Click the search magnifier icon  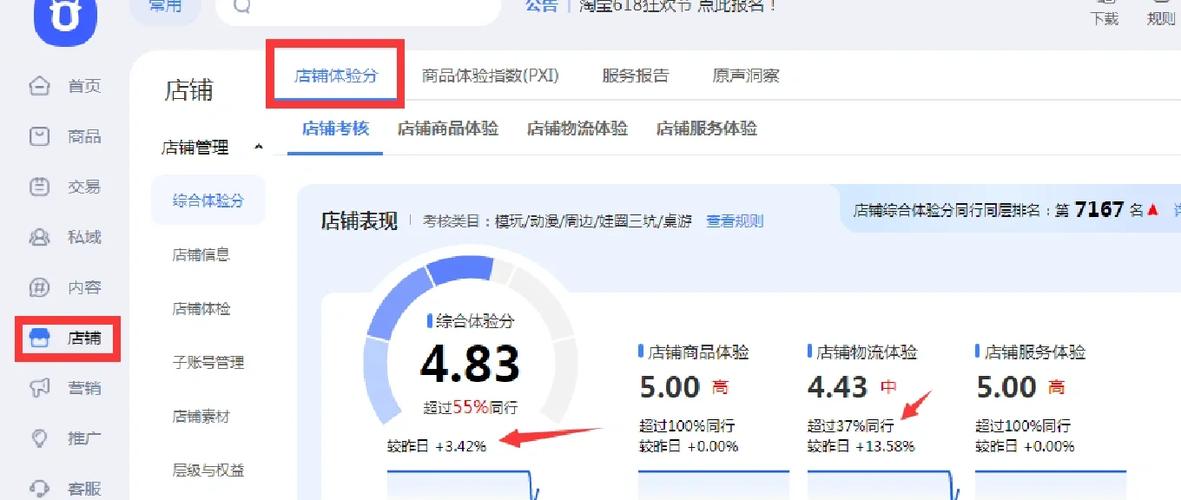tap(241, 6)
